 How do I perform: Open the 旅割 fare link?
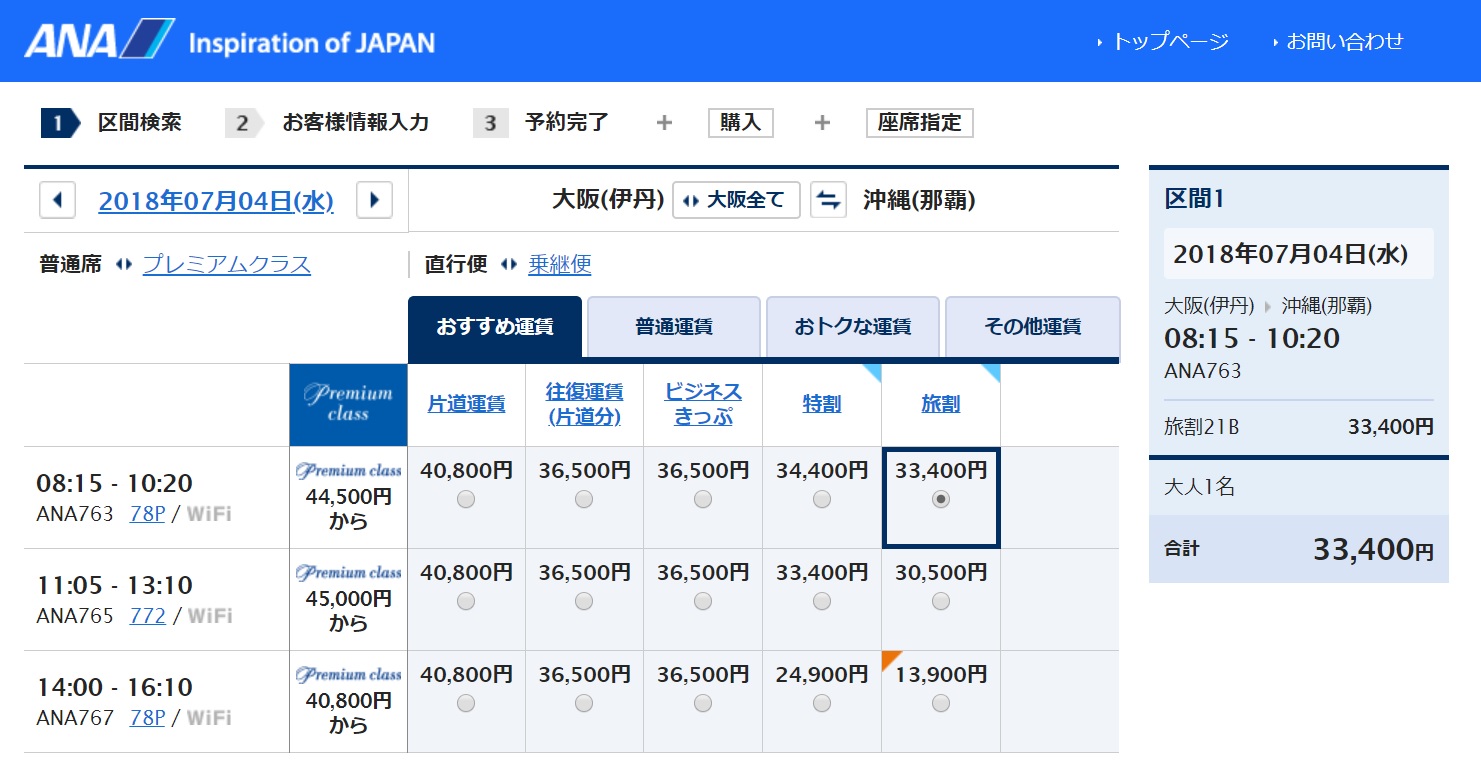(941, 404)
